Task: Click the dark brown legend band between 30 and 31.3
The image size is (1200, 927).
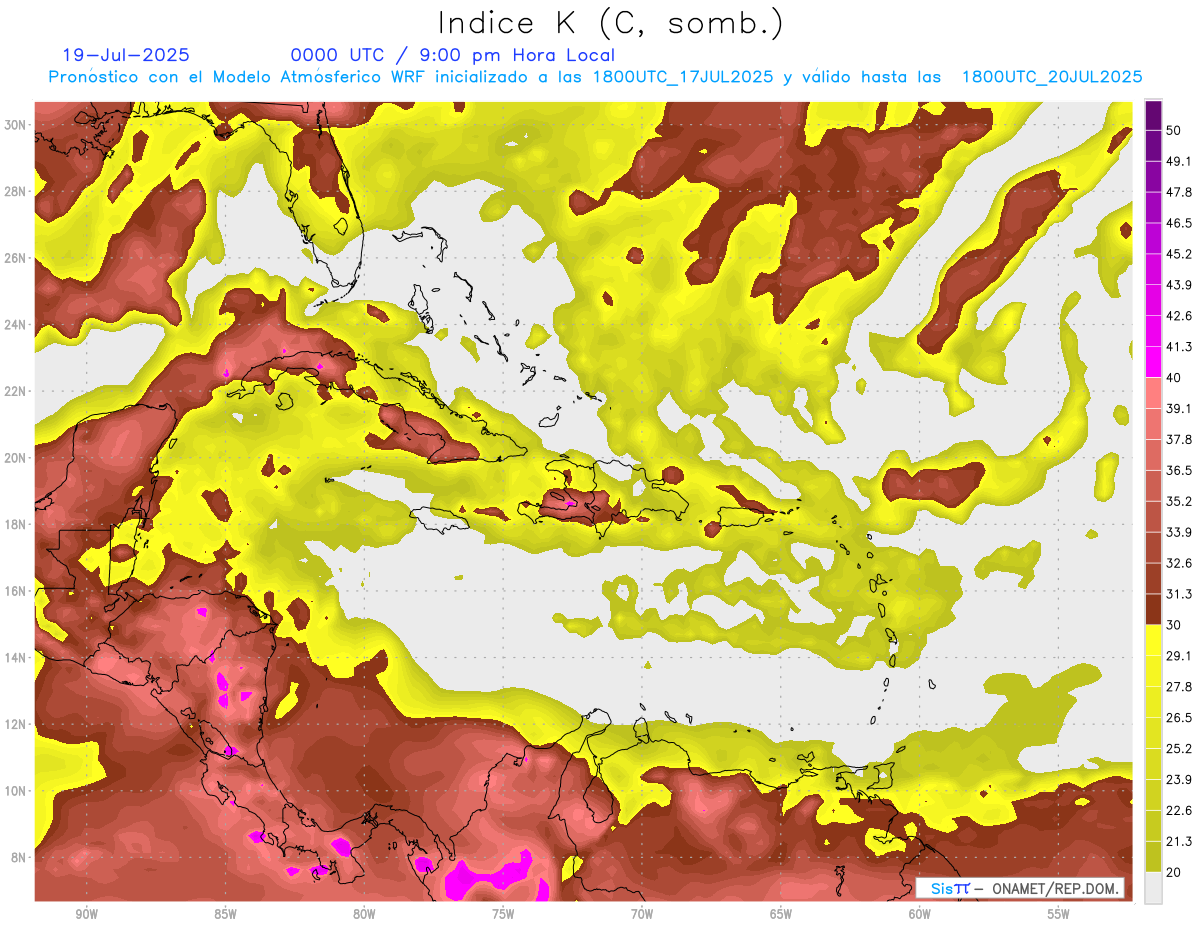Action: click(x=1154, y=609)
